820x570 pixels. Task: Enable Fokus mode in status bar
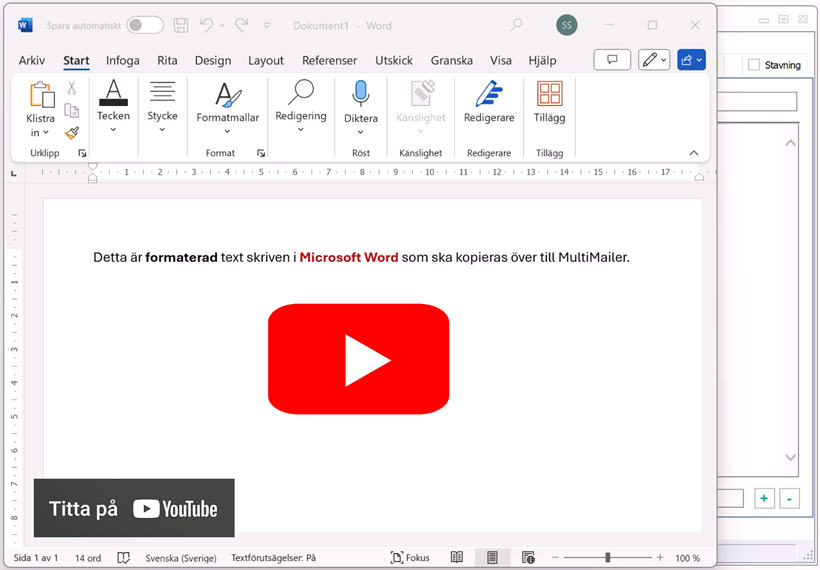[411, 558]
